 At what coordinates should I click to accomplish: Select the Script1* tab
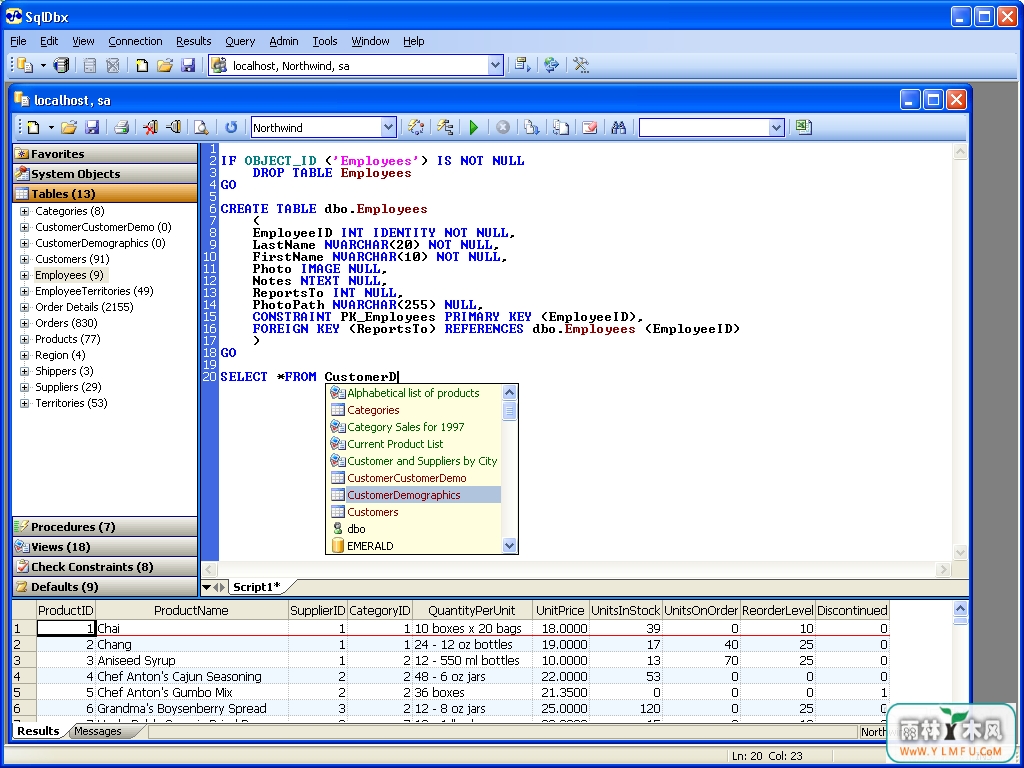(x=257, y=586)
